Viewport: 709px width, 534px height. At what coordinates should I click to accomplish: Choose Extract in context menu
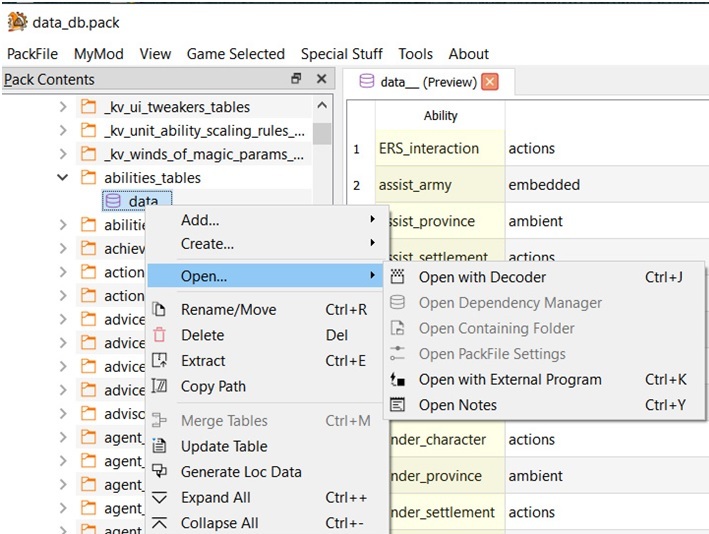click(267, 361)
